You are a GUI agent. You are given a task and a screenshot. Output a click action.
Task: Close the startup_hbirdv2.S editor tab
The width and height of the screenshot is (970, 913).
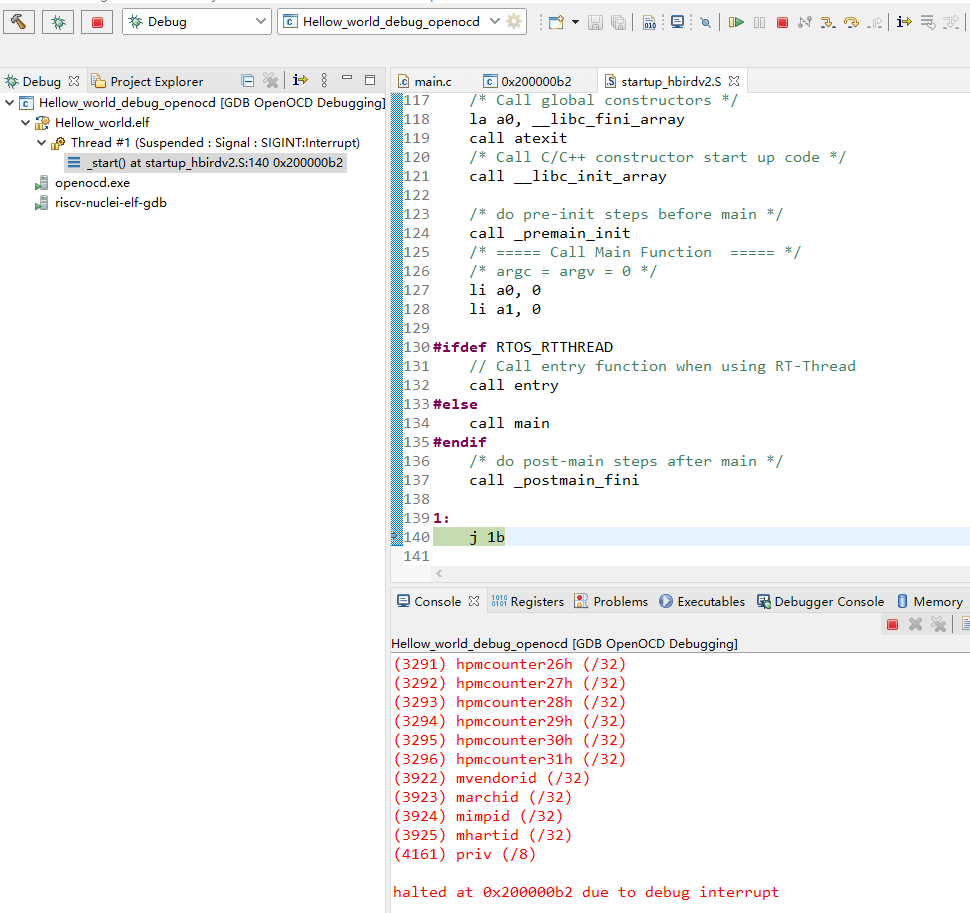(x=734, y=81)
